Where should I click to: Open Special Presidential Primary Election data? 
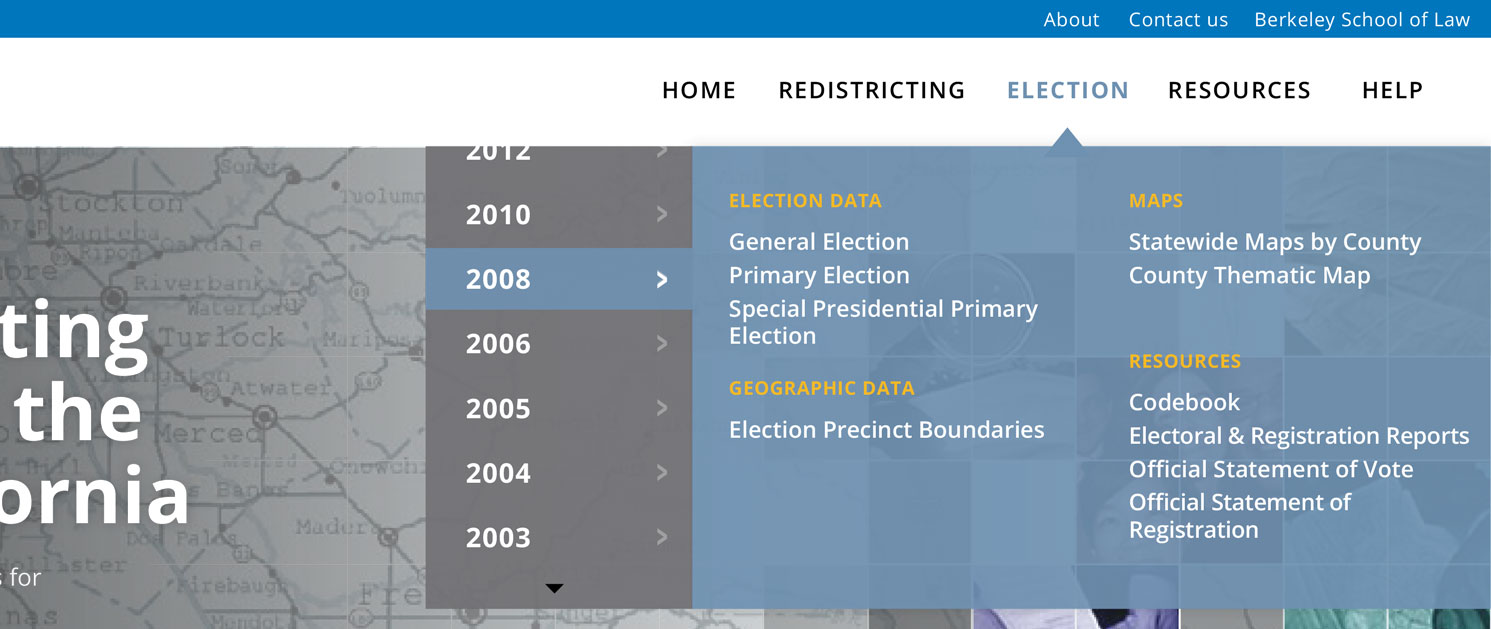click(x=883, y=322)
